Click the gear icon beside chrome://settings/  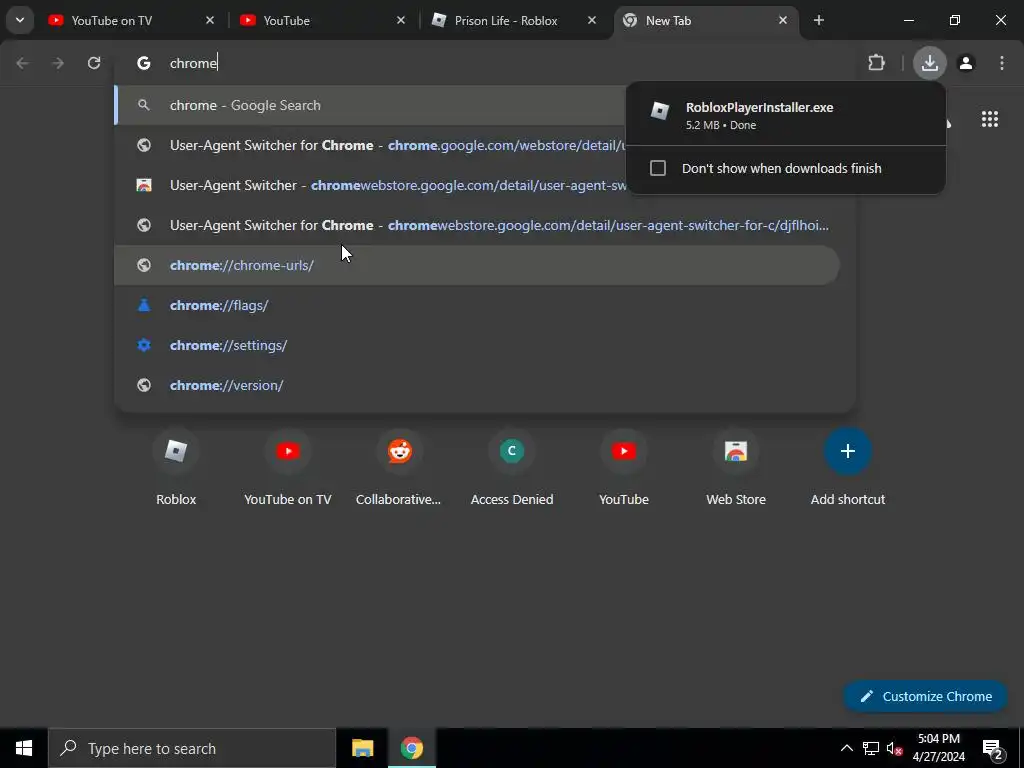pos(144,345)
